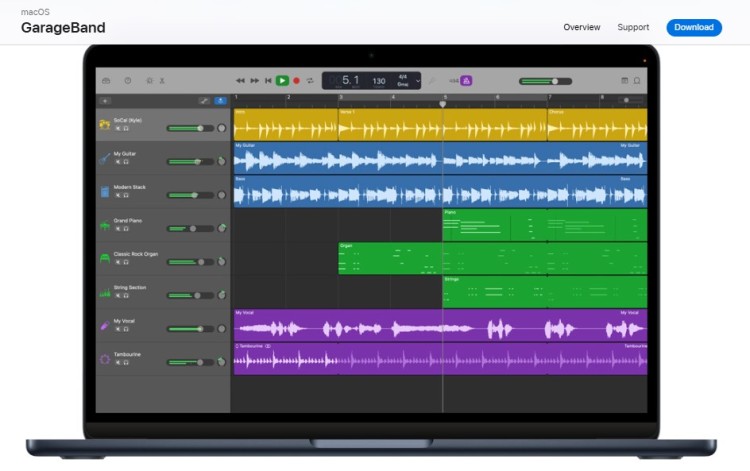Click the Tambourine track icon
Screen dimensions: 750x471
[105, 359]
